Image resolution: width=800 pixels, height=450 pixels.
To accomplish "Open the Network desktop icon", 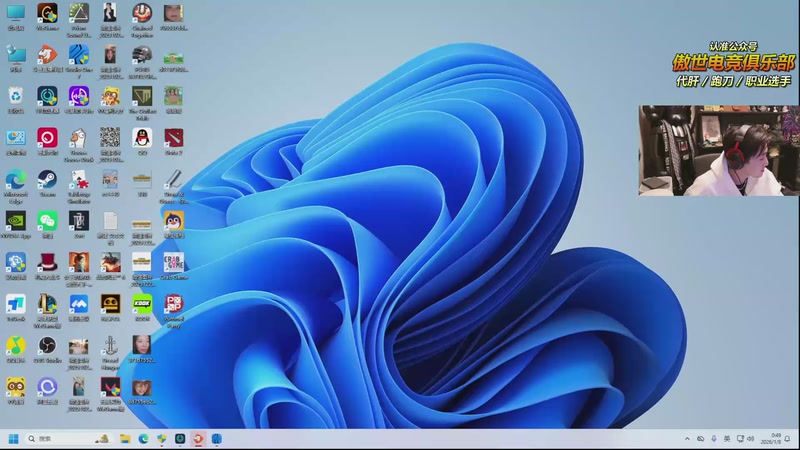I will (16, 55).
